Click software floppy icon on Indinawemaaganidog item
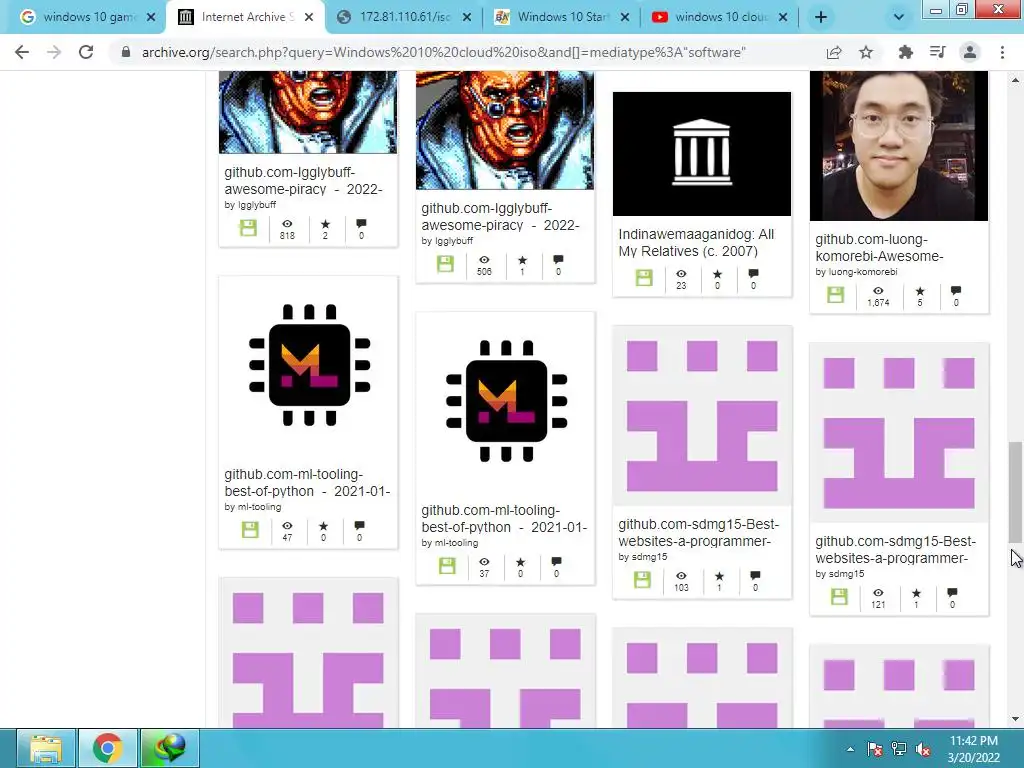 pyautogui.click(x=644, y=278)
